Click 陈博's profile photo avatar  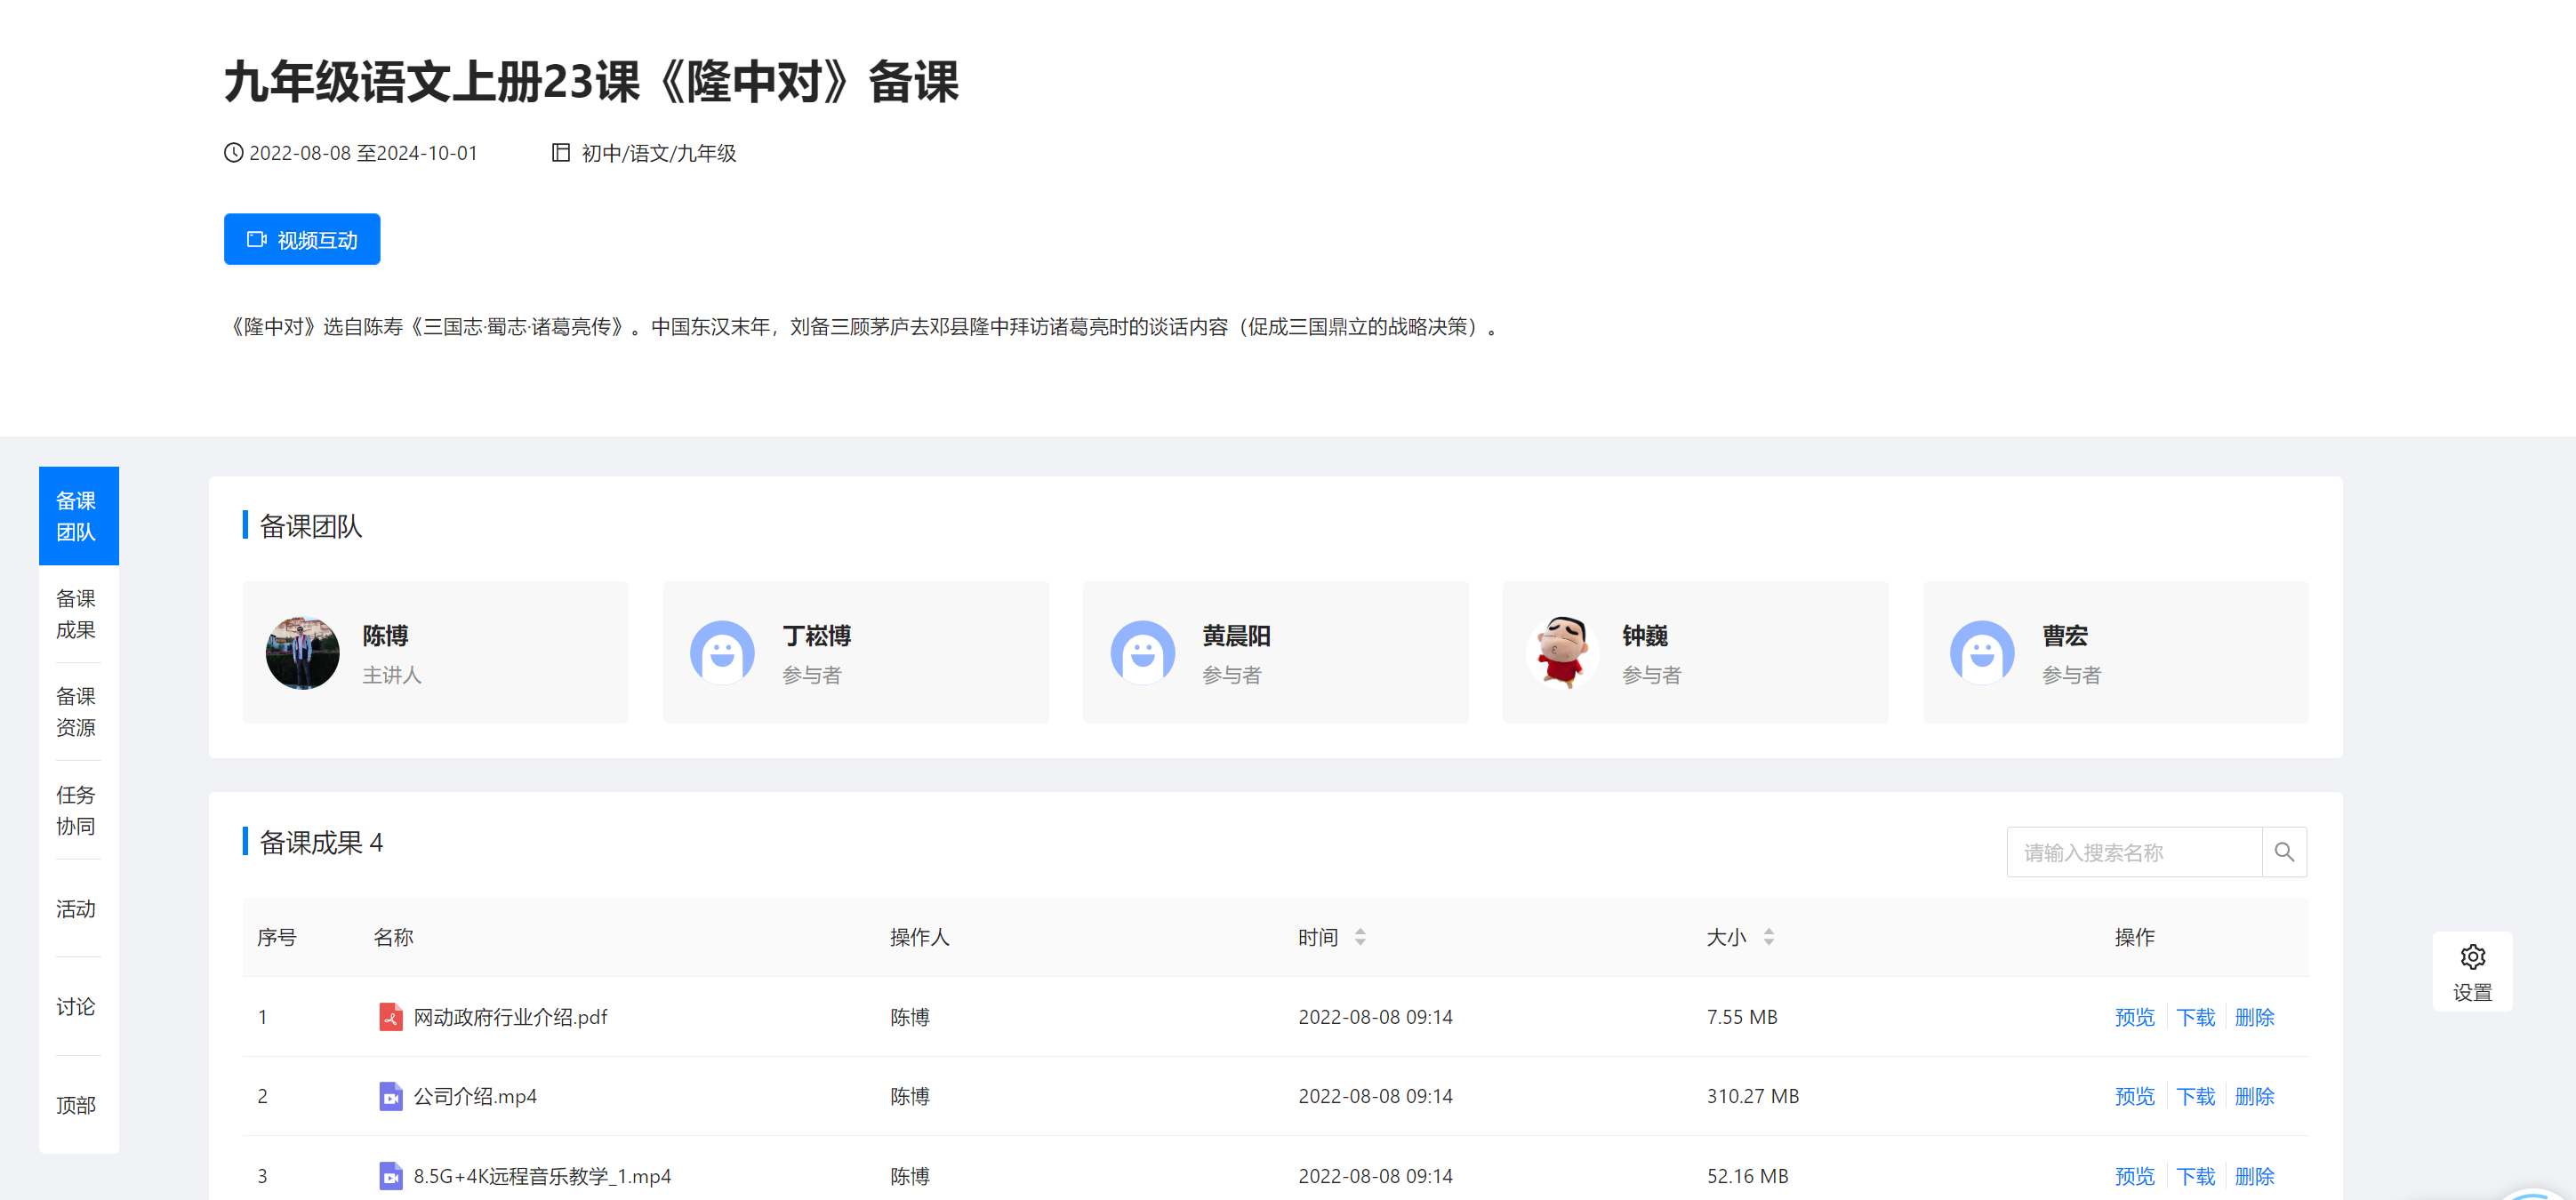pos(302,653)
